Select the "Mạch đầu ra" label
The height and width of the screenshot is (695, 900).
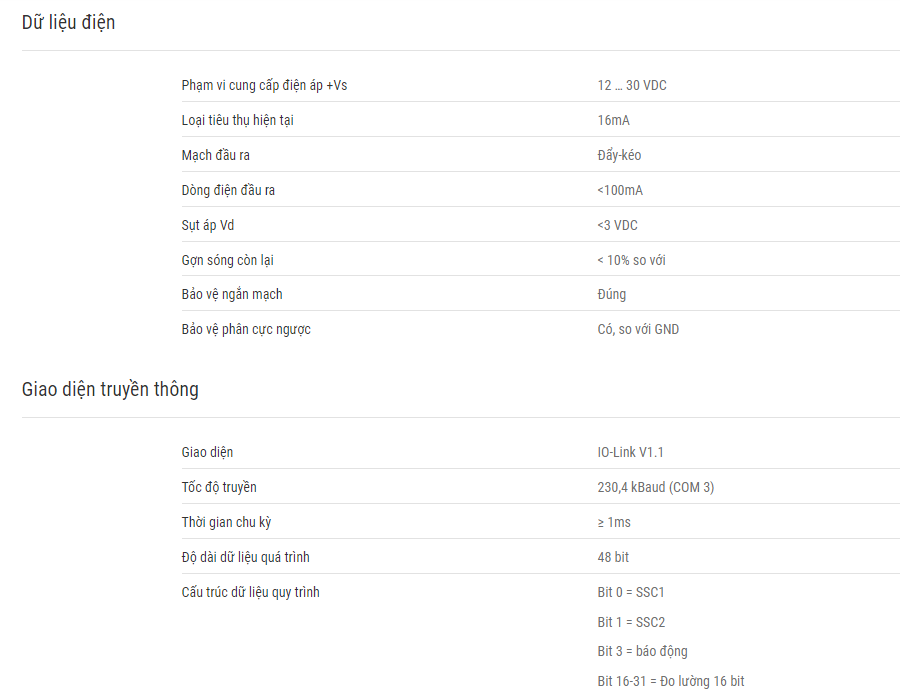(x=215, y=156)
